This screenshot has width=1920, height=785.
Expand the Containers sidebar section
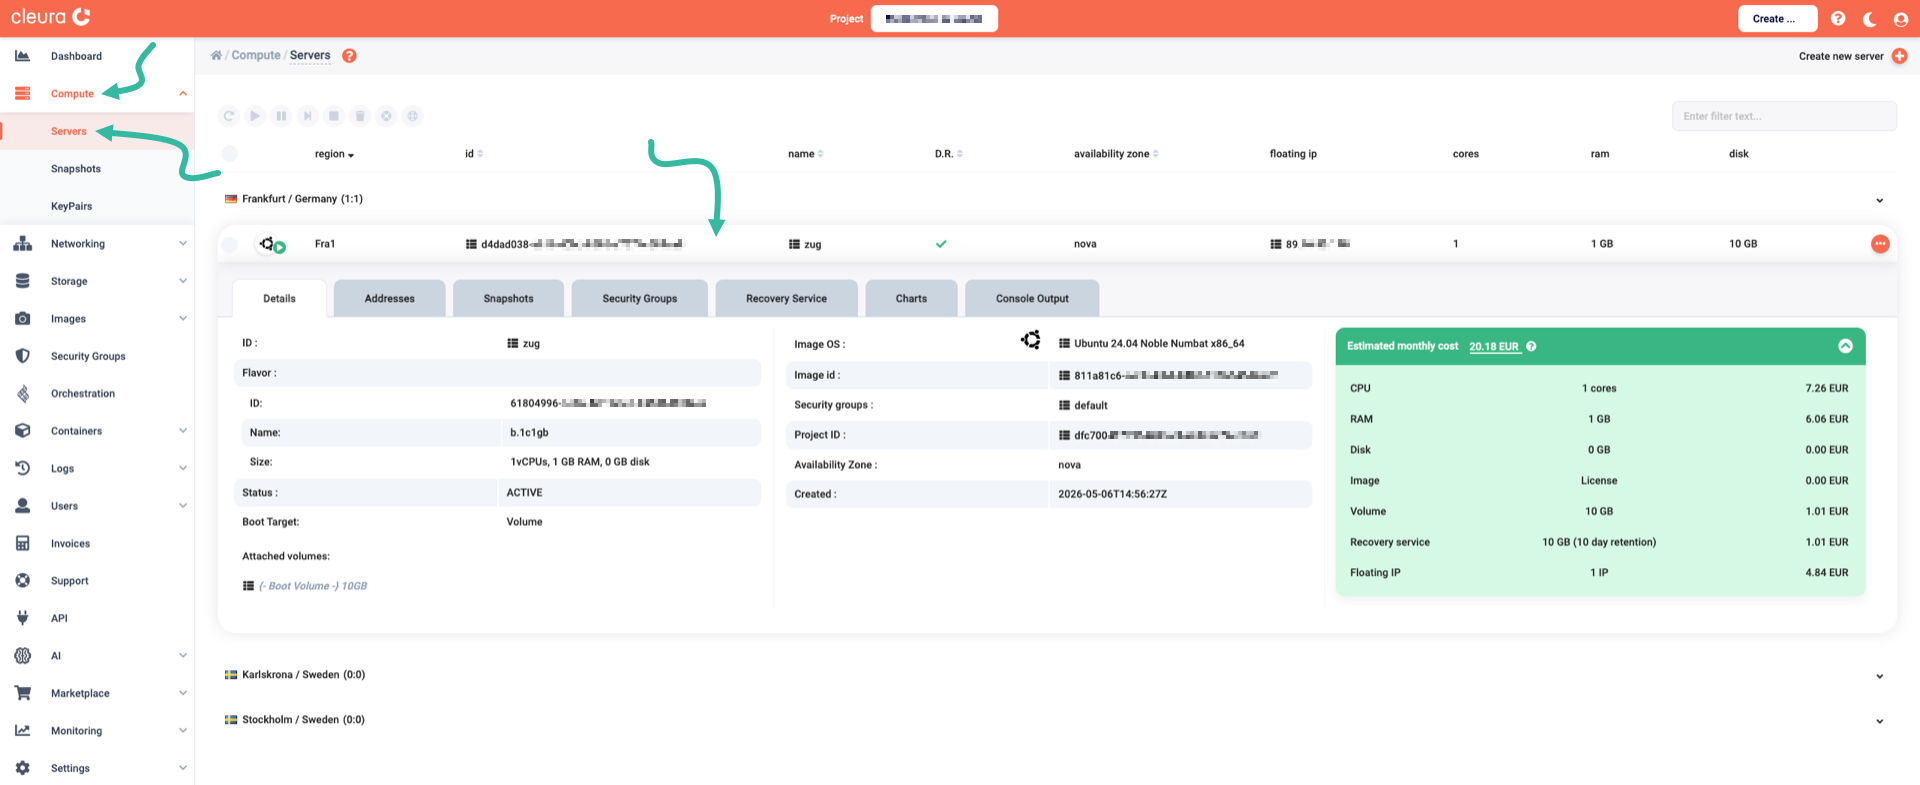click(183, 431)
